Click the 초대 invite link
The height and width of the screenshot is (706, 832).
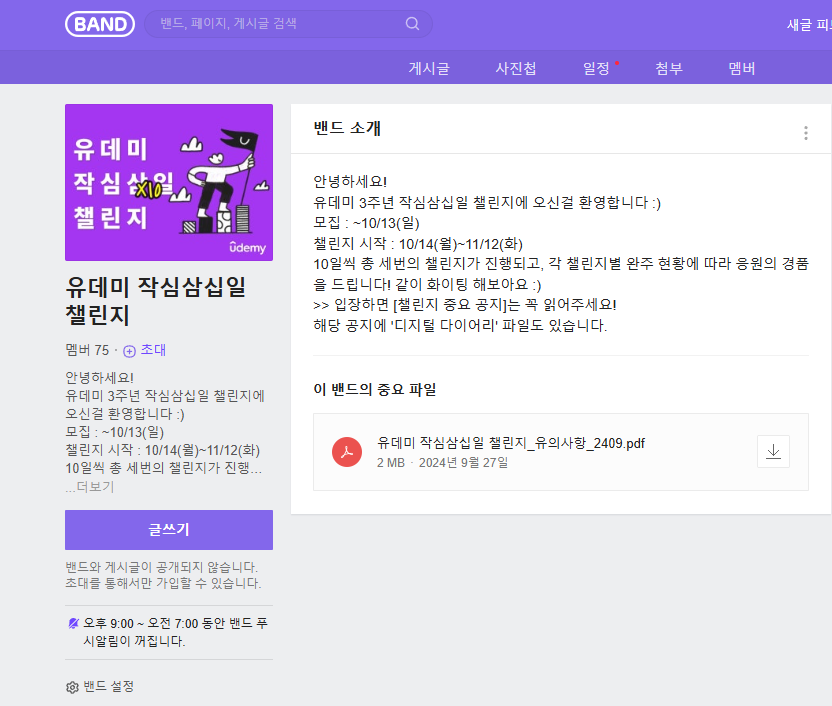[144, 350]
